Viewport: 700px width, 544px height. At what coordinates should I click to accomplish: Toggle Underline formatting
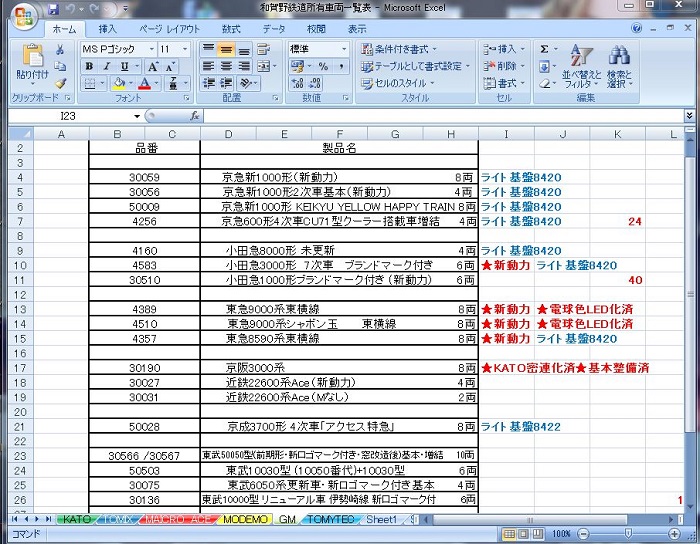point(125,66)
